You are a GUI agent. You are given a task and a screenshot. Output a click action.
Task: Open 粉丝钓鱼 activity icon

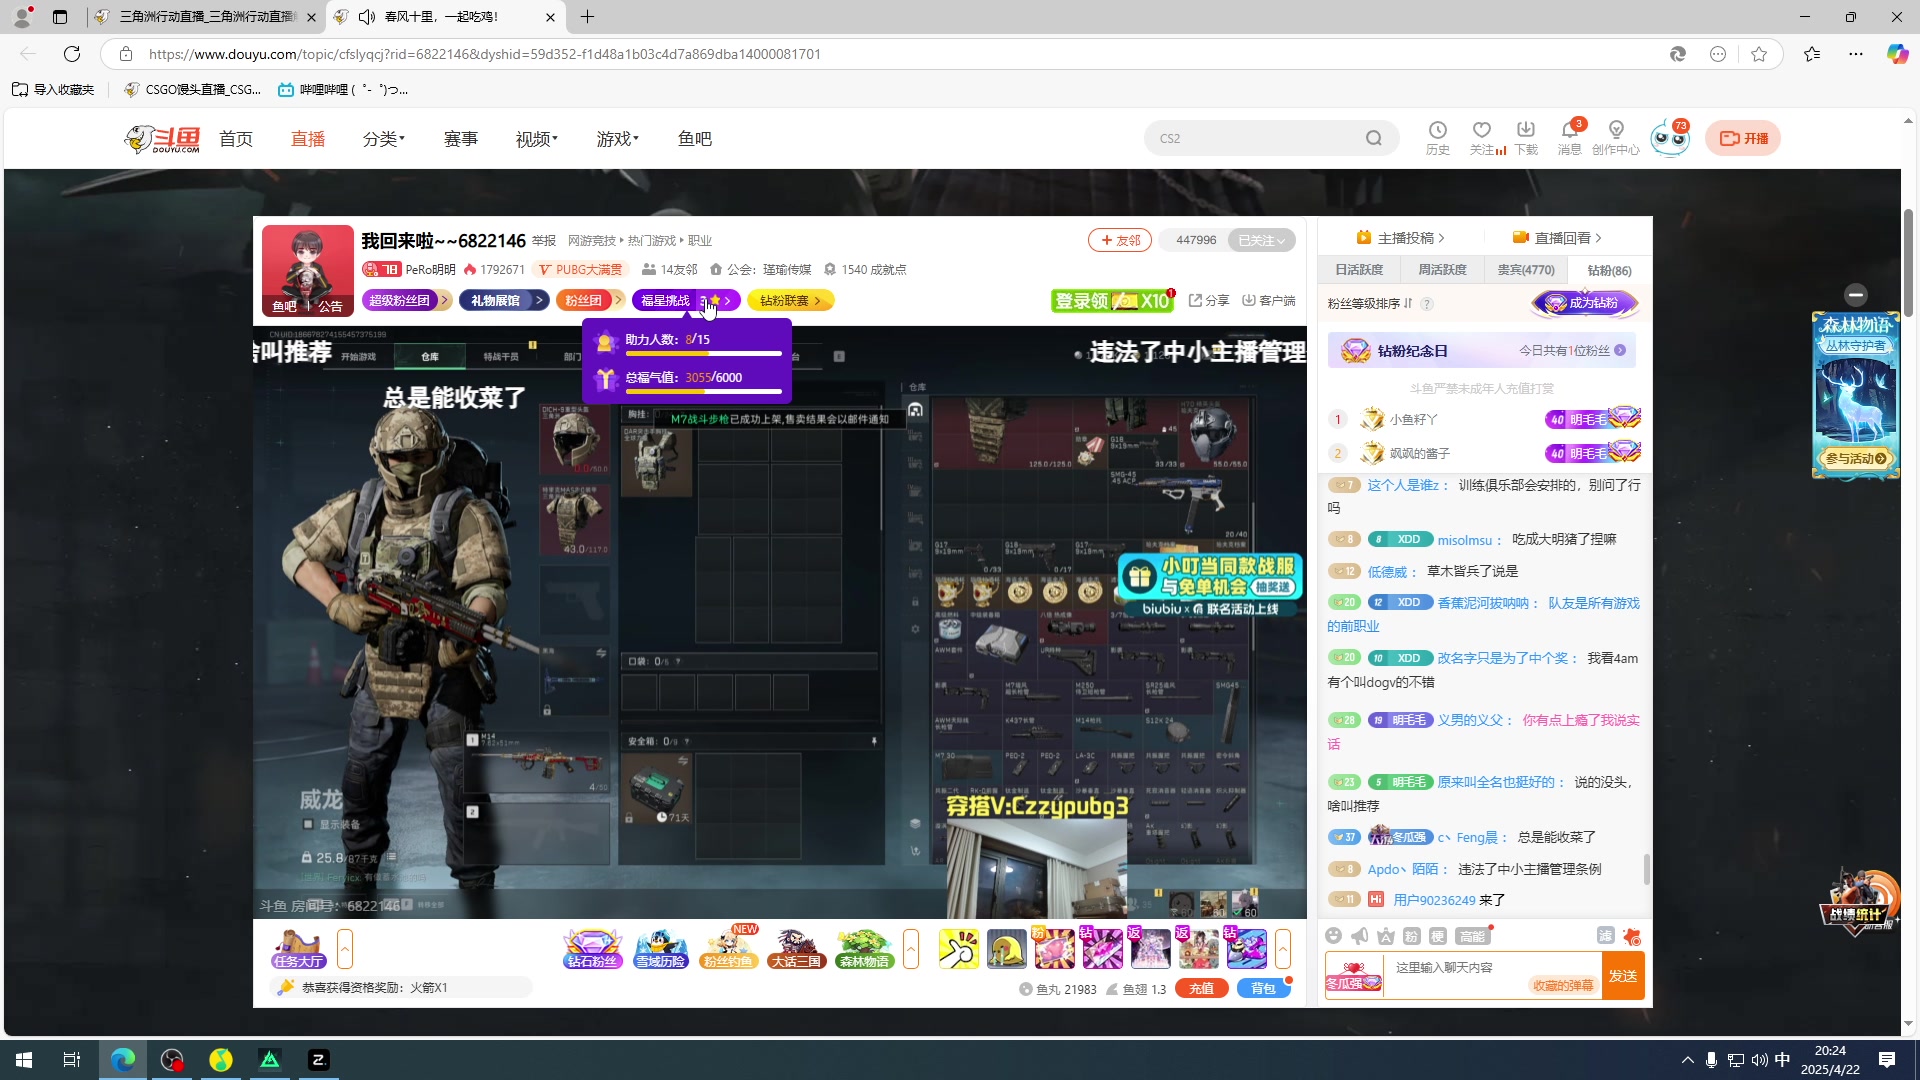point(729,949)
